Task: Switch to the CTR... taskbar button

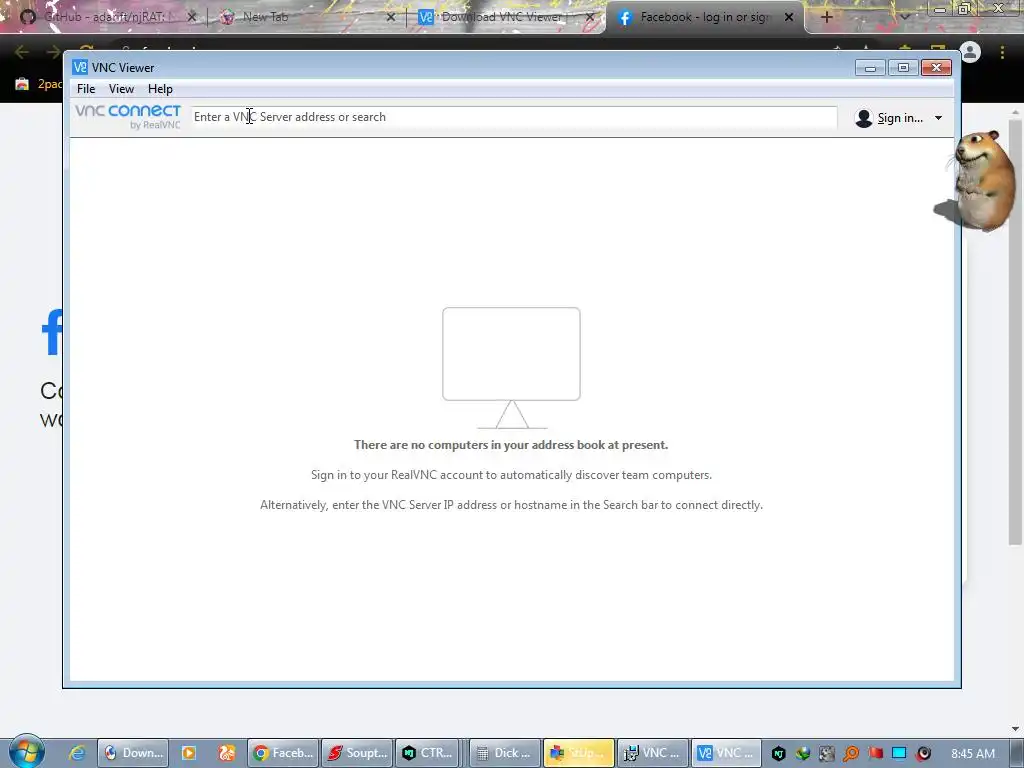Action: click(427, 753)
